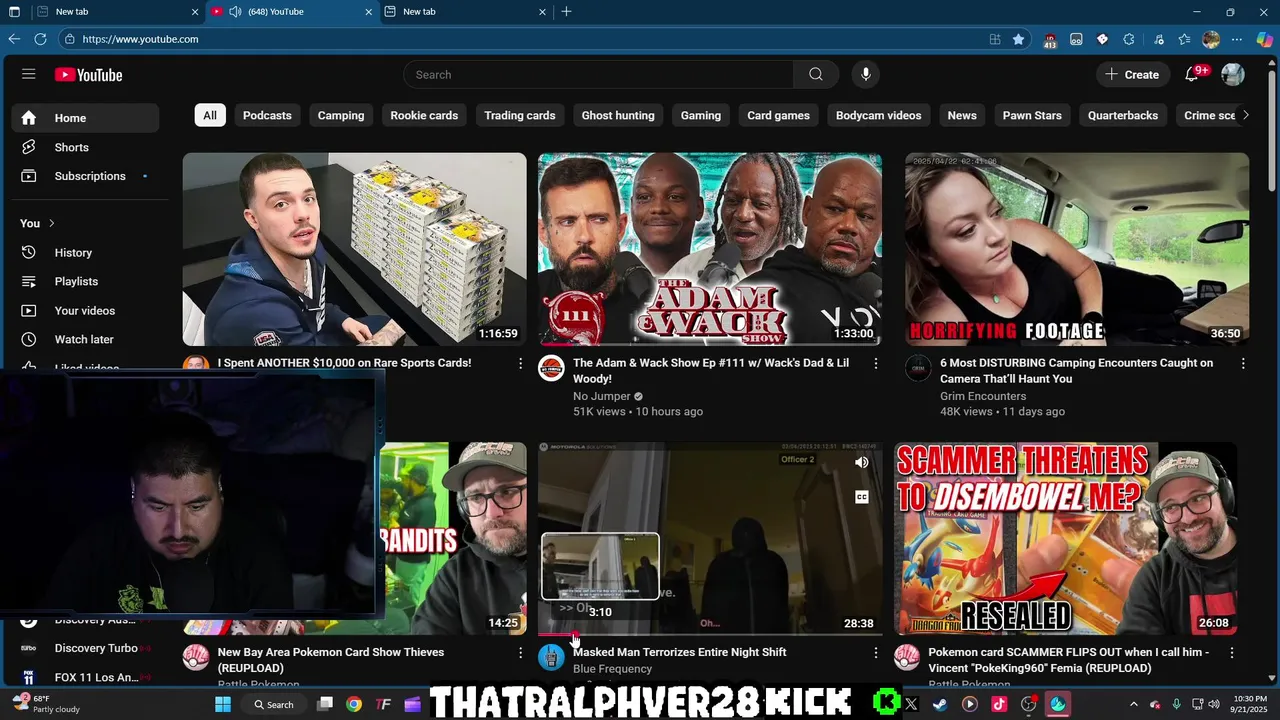Click the search magnifier button
This screenshot has height=720, width=1280.
click(x=816, y=75)
